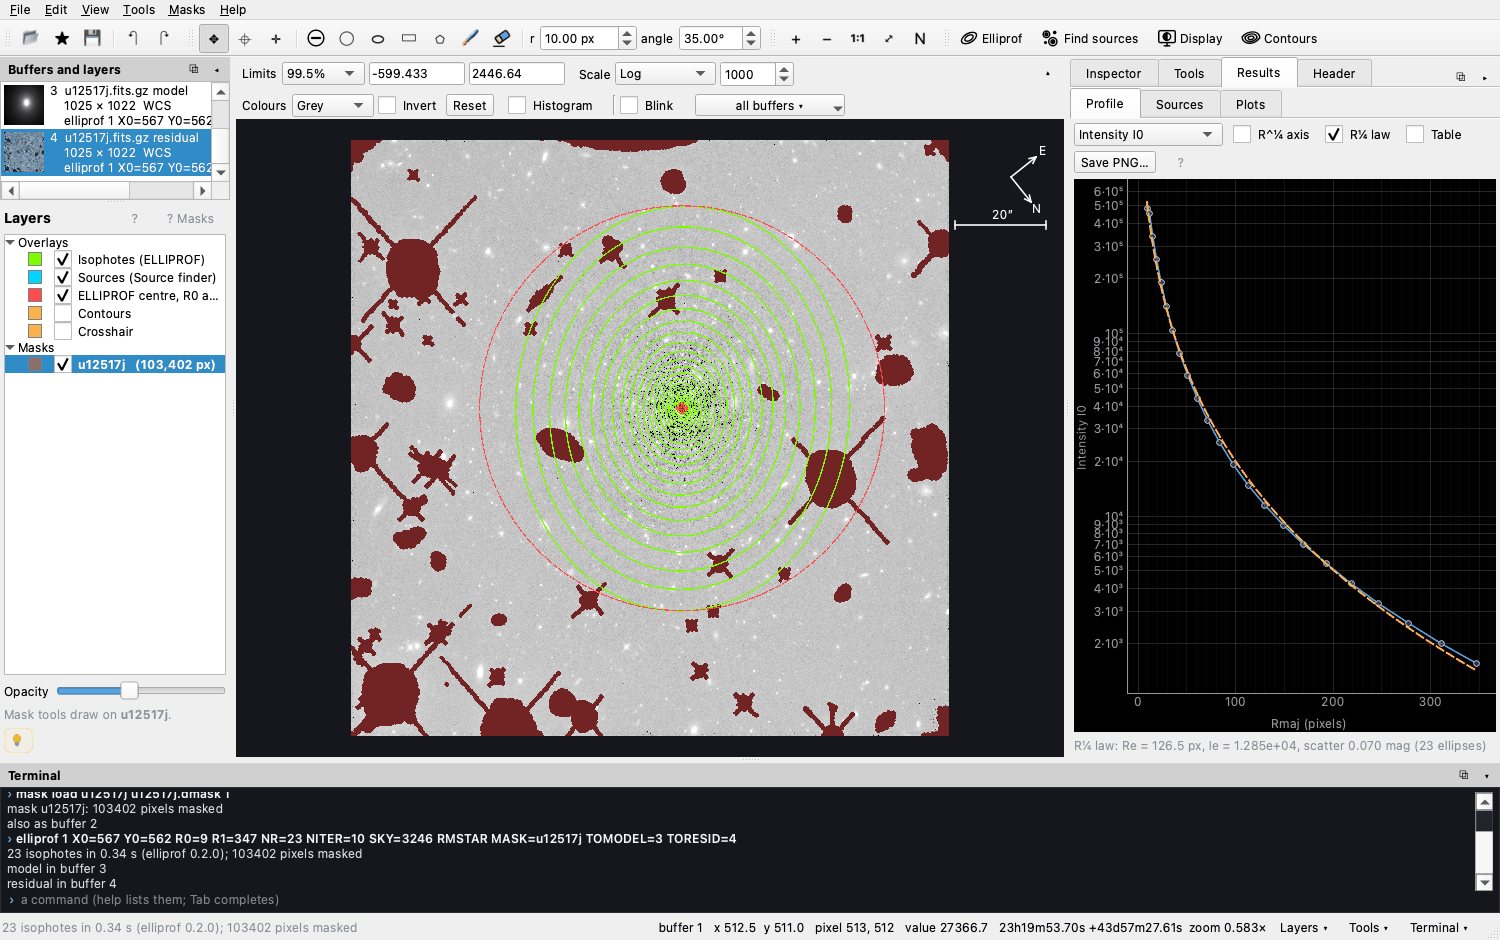This screenshot has width=1500, height=940.
Task: Select the polygon mask shape tool
Action: 440,39
